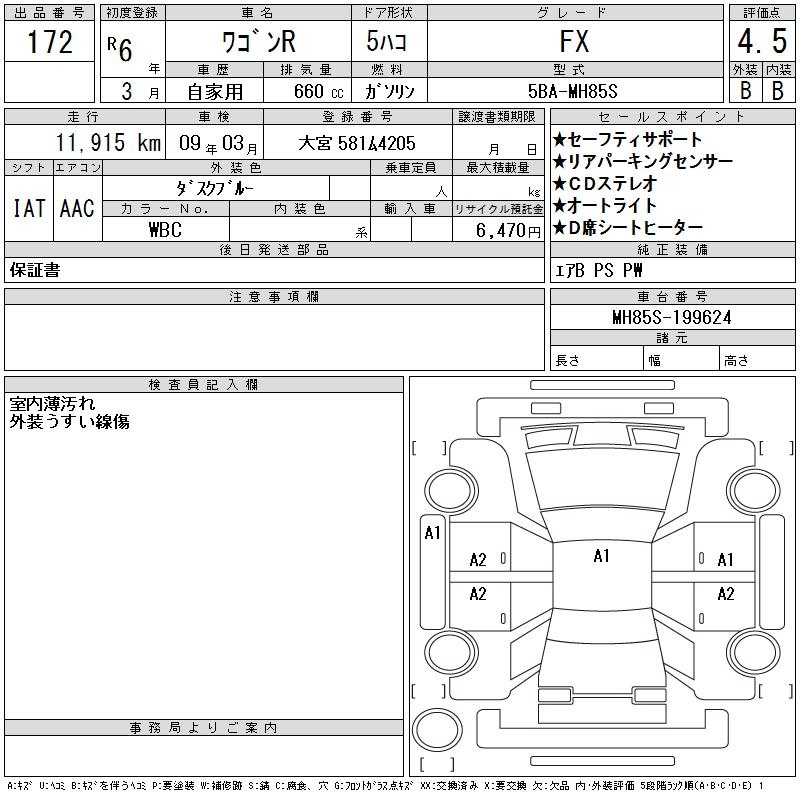Click the damage code legend line at the bottom
Viewport: 800px width, 800px height.
[x=385, y=786]
